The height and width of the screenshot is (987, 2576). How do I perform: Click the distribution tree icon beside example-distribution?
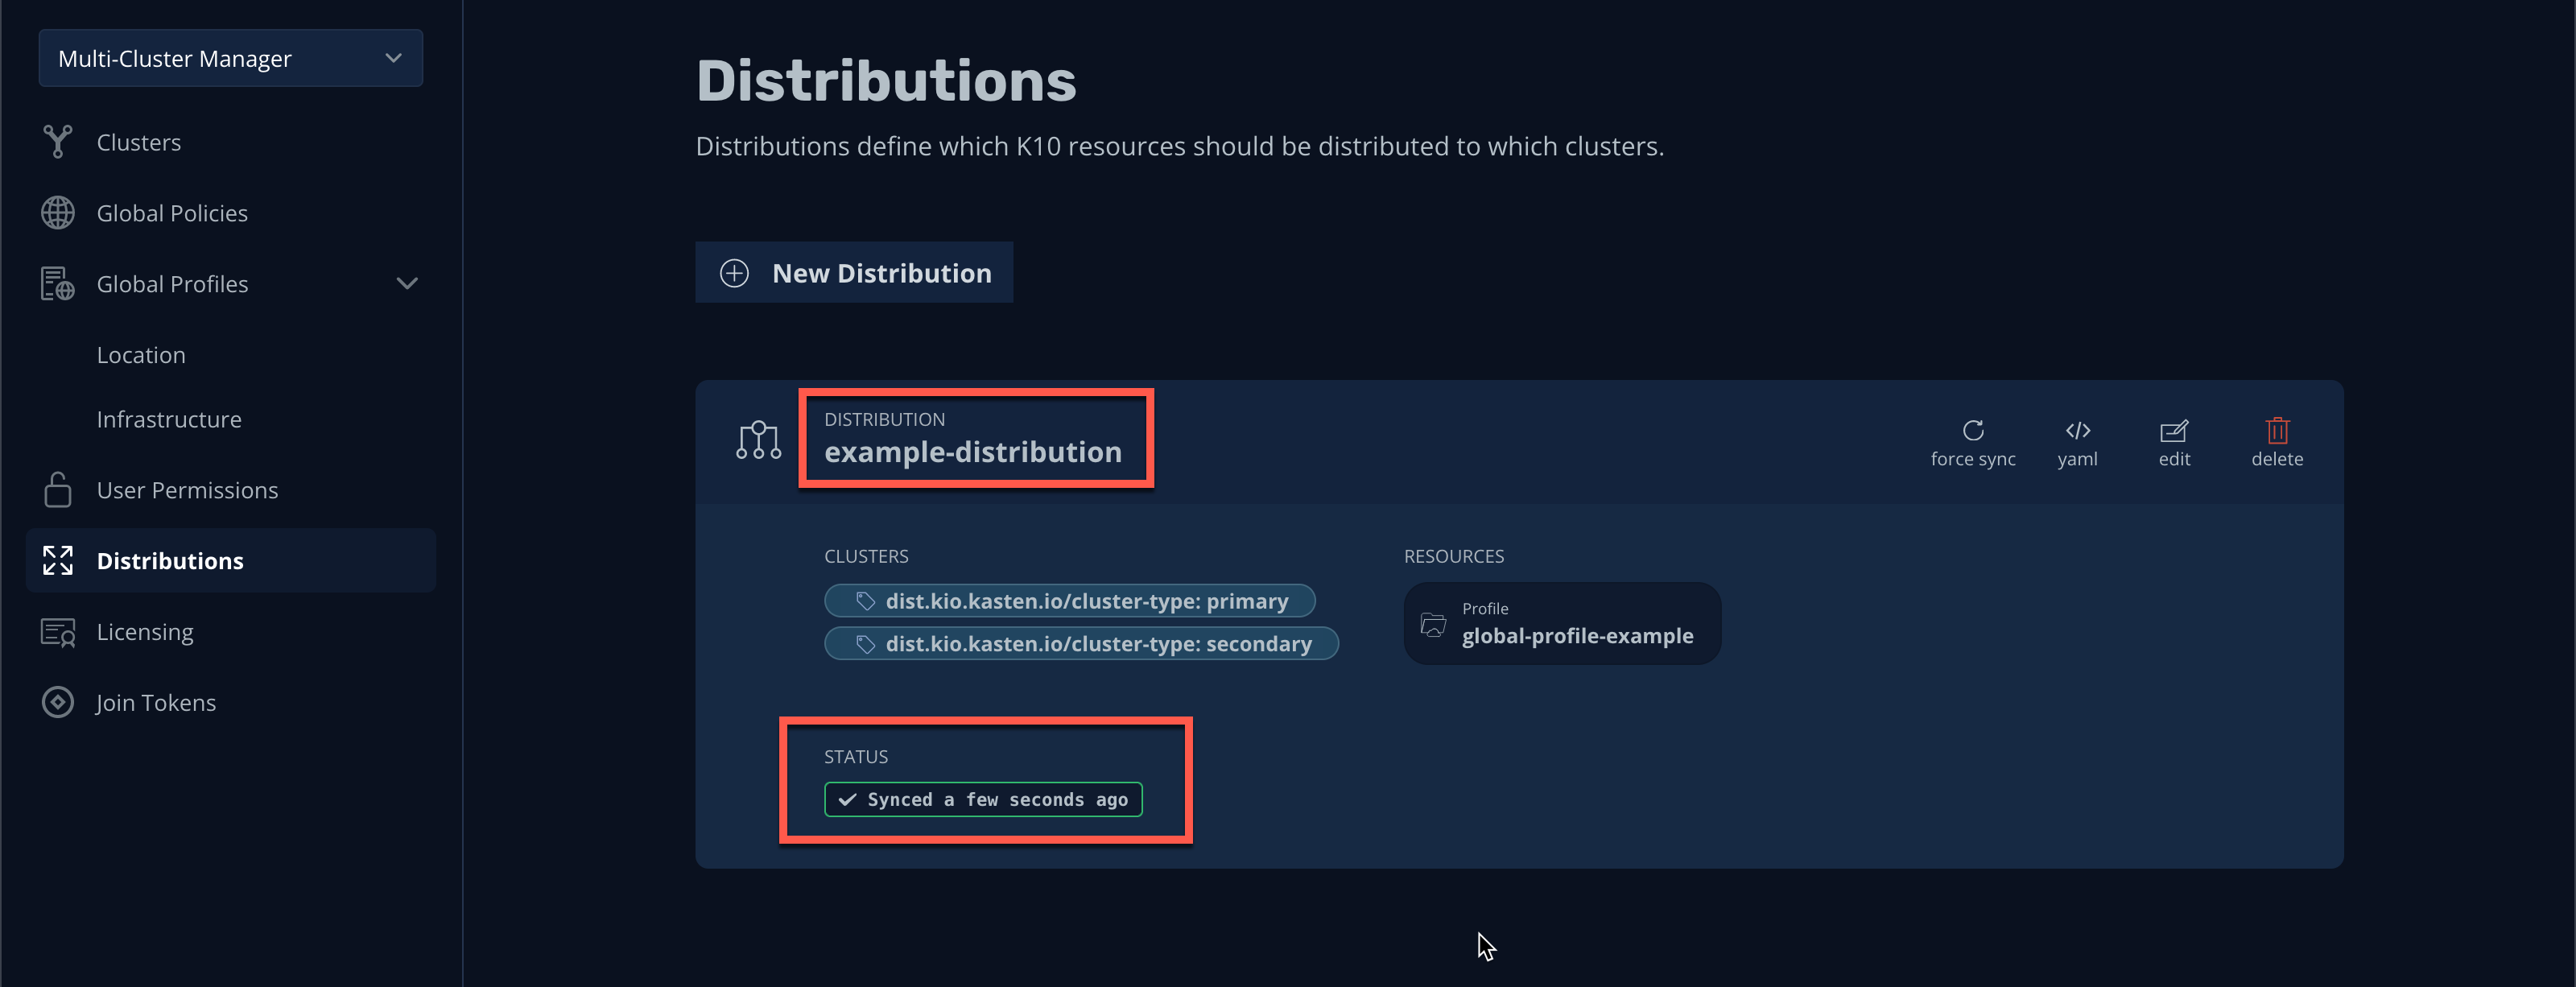[x=758, y=440]
